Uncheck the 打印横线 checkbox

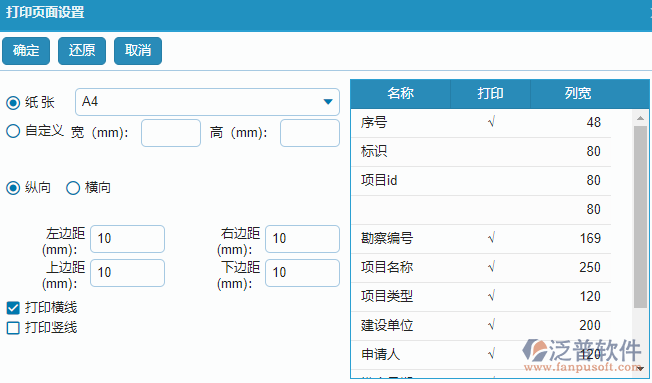click(13, 308)
